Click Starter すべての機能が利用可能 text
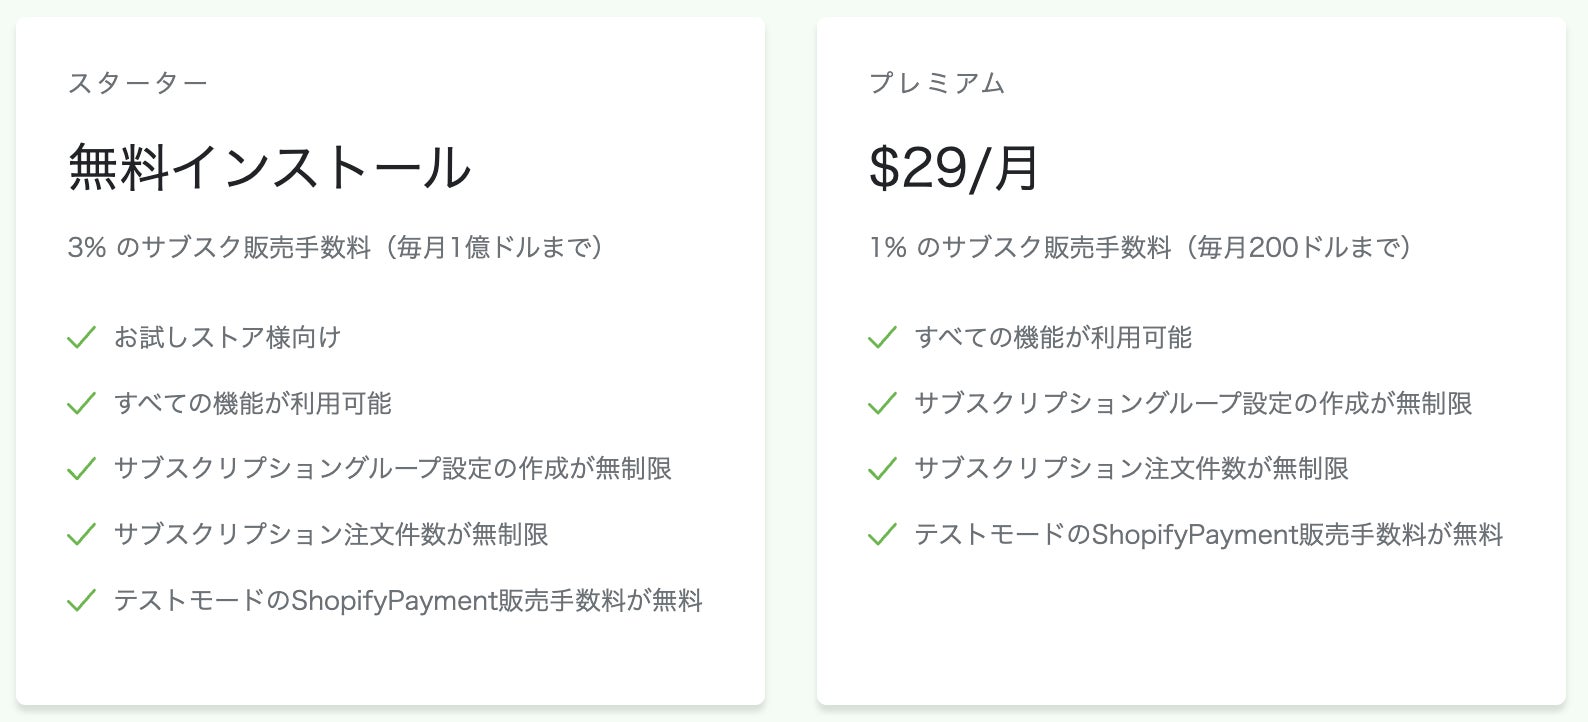Screen dimensions: 1588x722 (253, 404)
